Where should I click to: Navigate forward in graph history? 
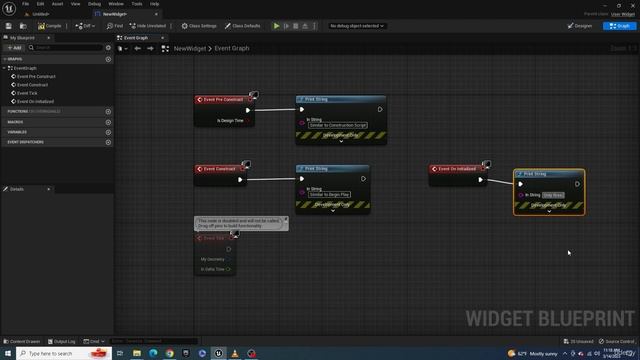pyautogui.click(x=151, y=49)
